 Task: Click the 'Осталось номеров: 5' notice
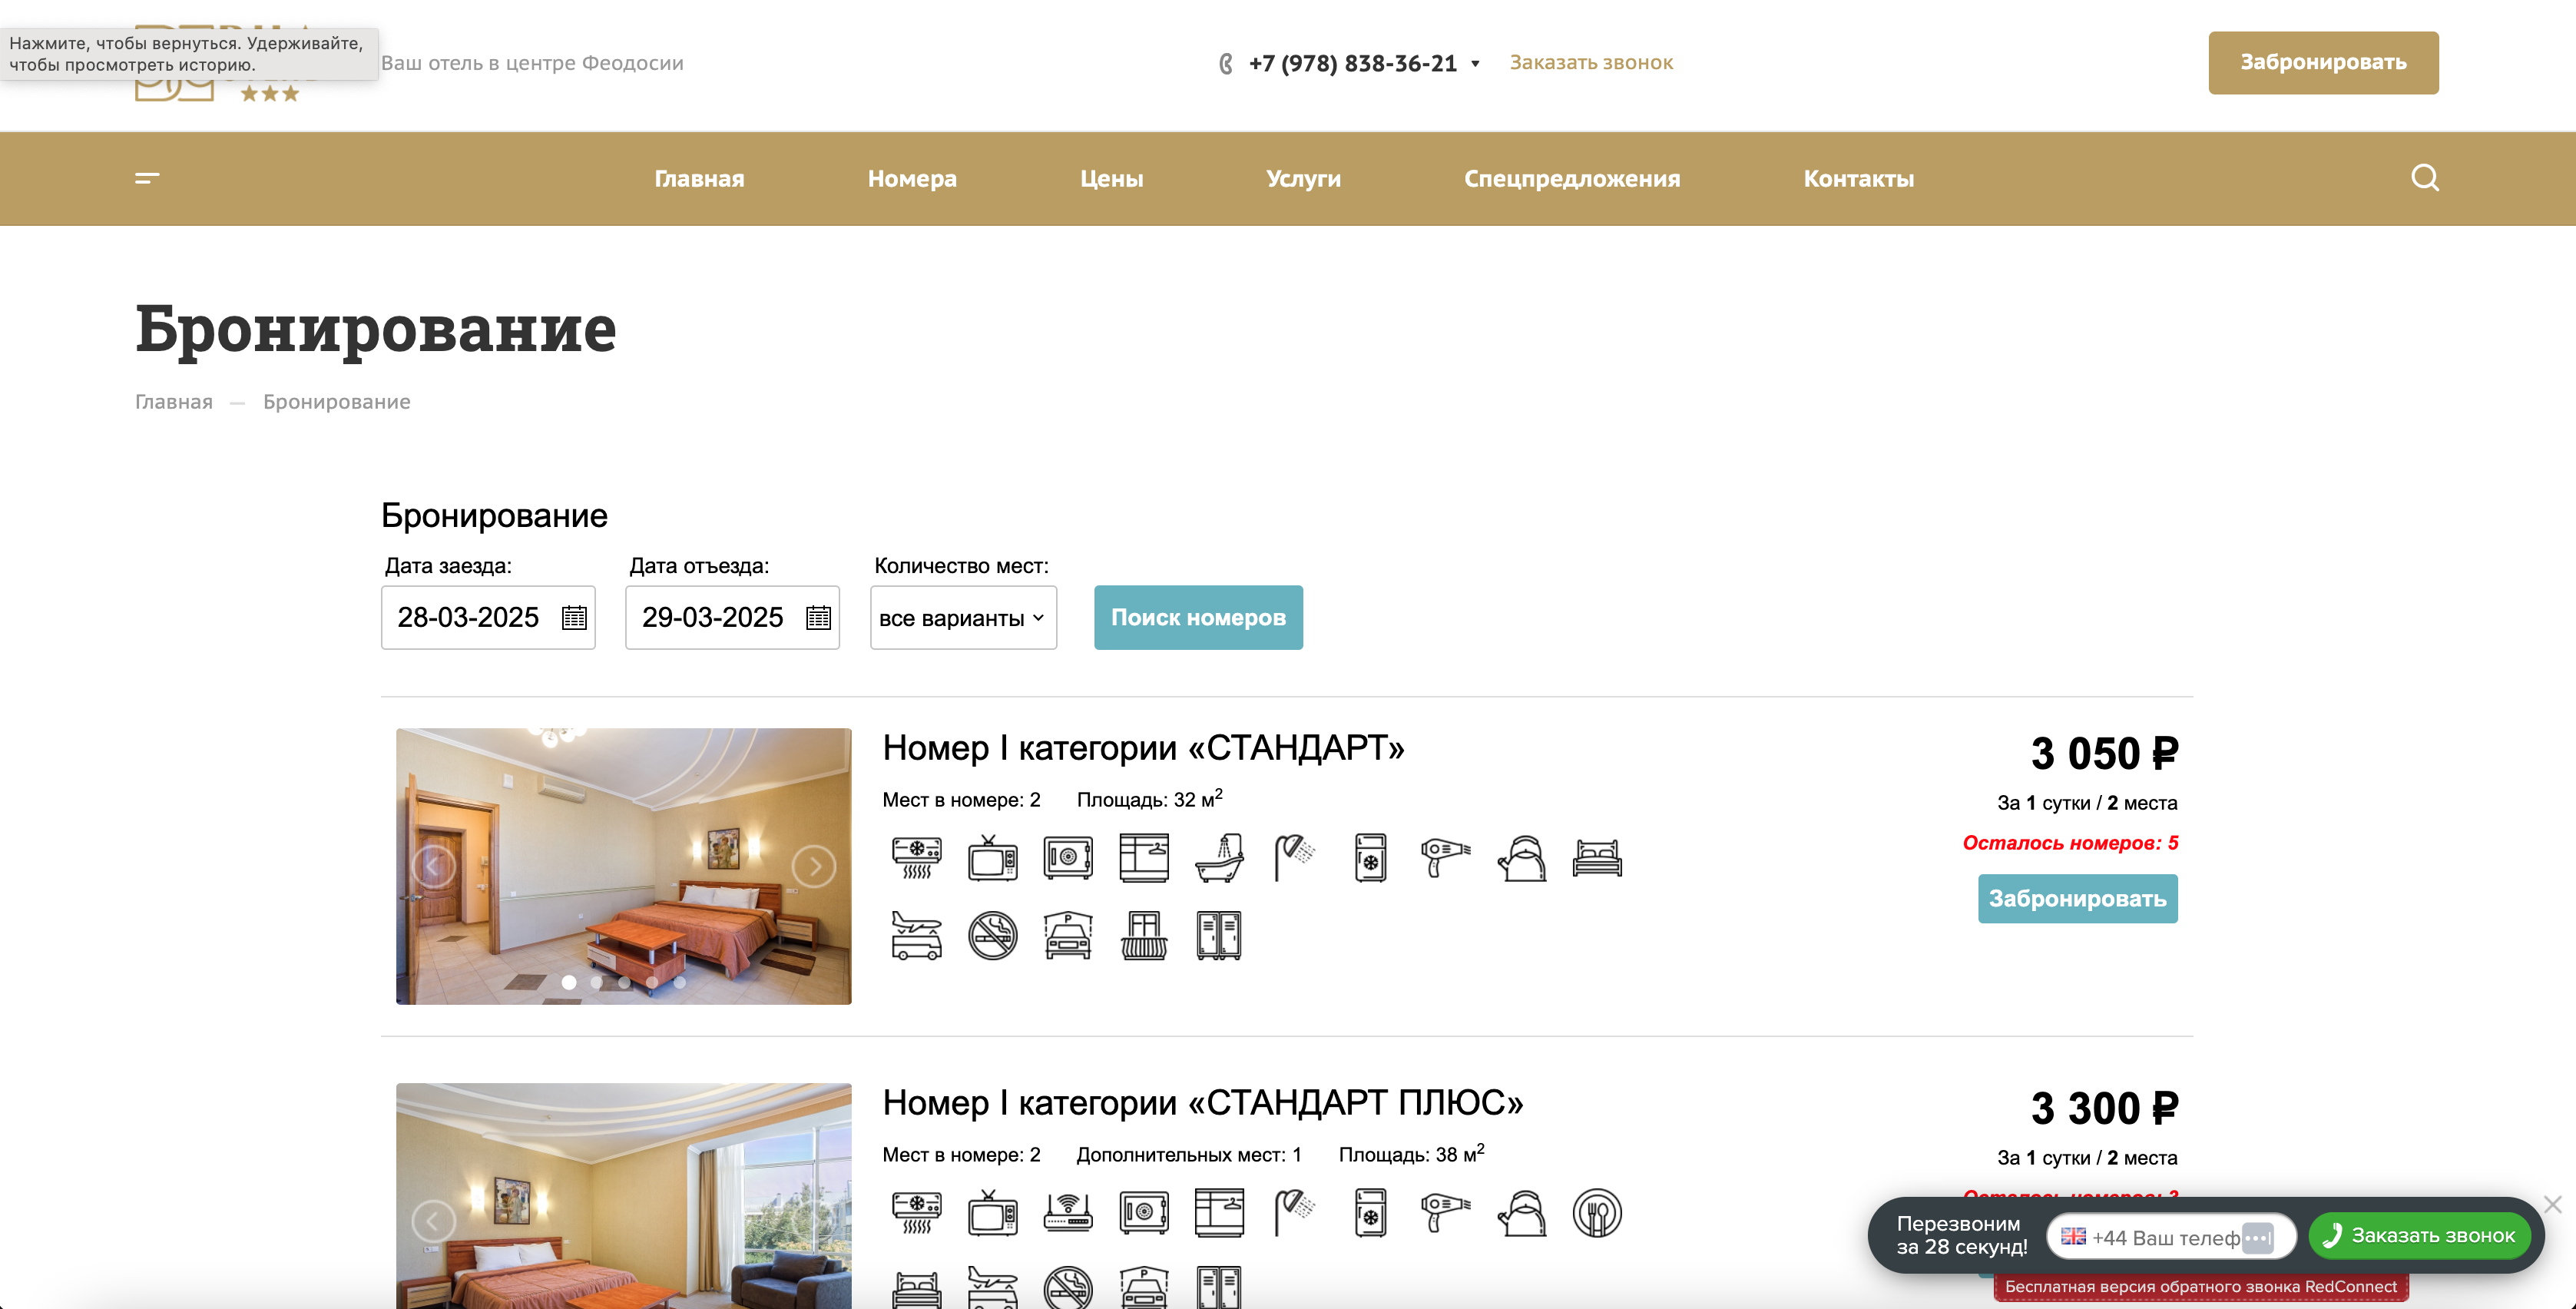click(2069, 843)
